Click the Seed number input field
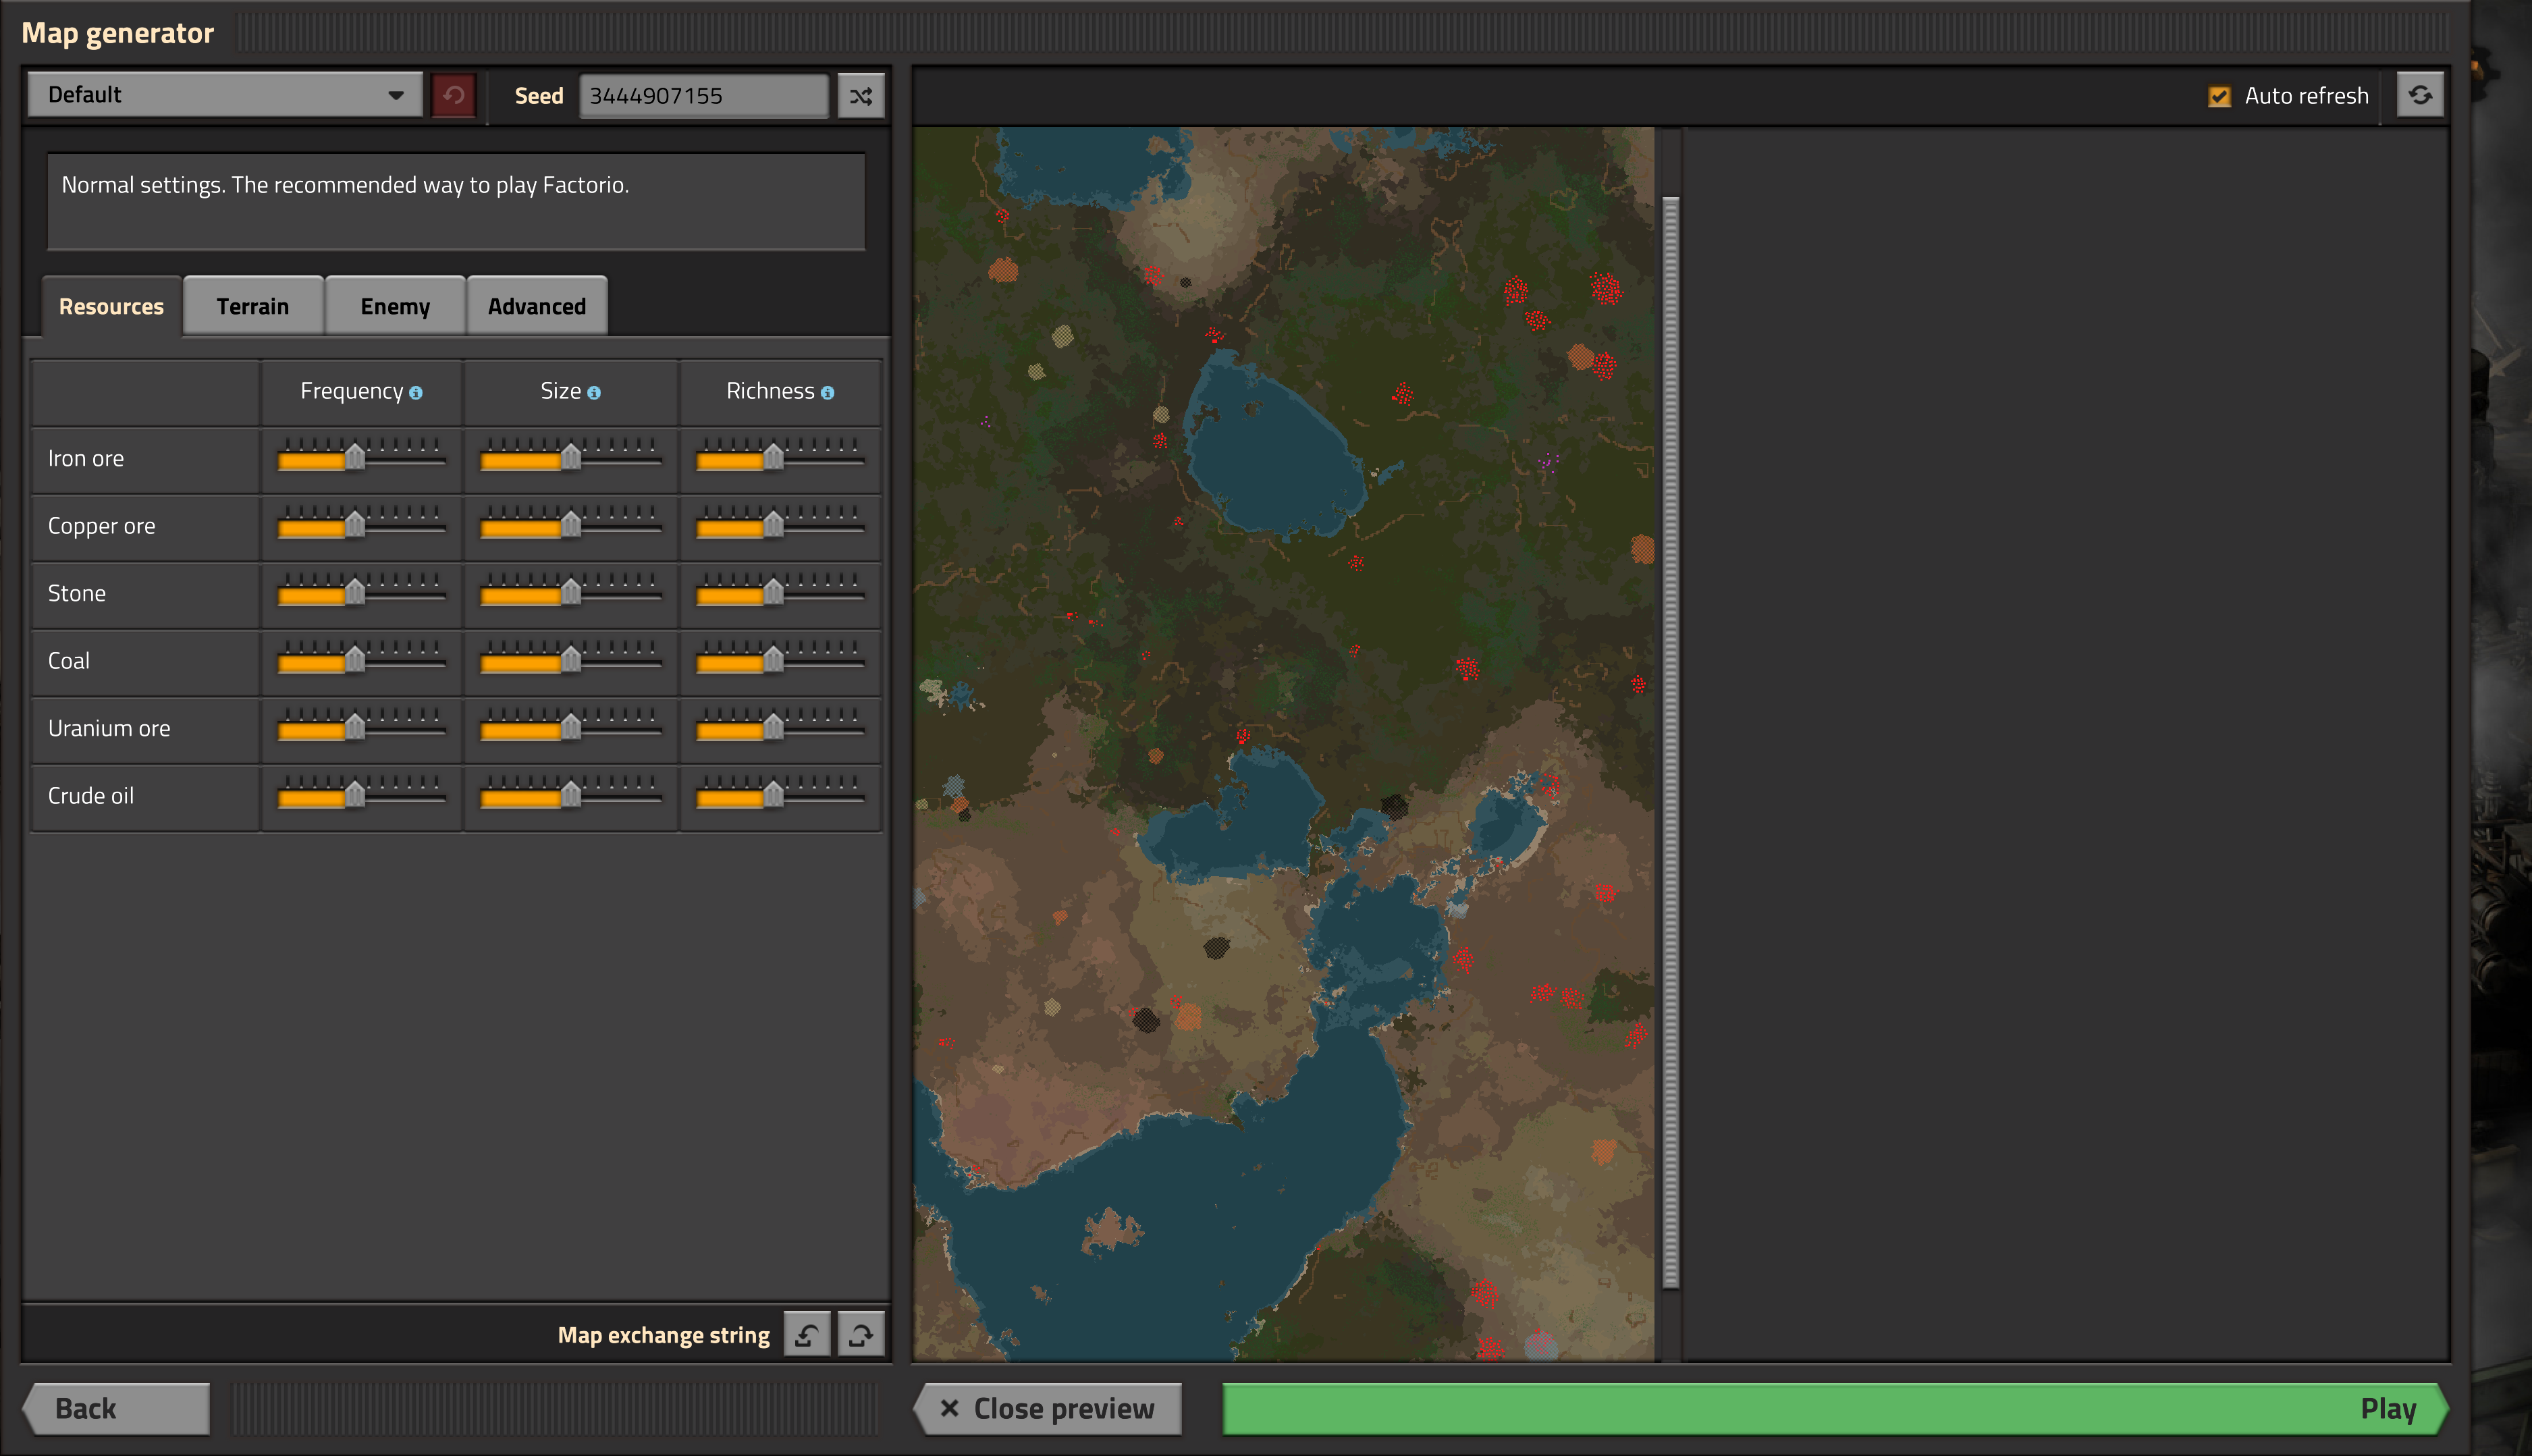Viewport: 2532px width, 1456px height. pyautogui.click(x=703, y=96)
